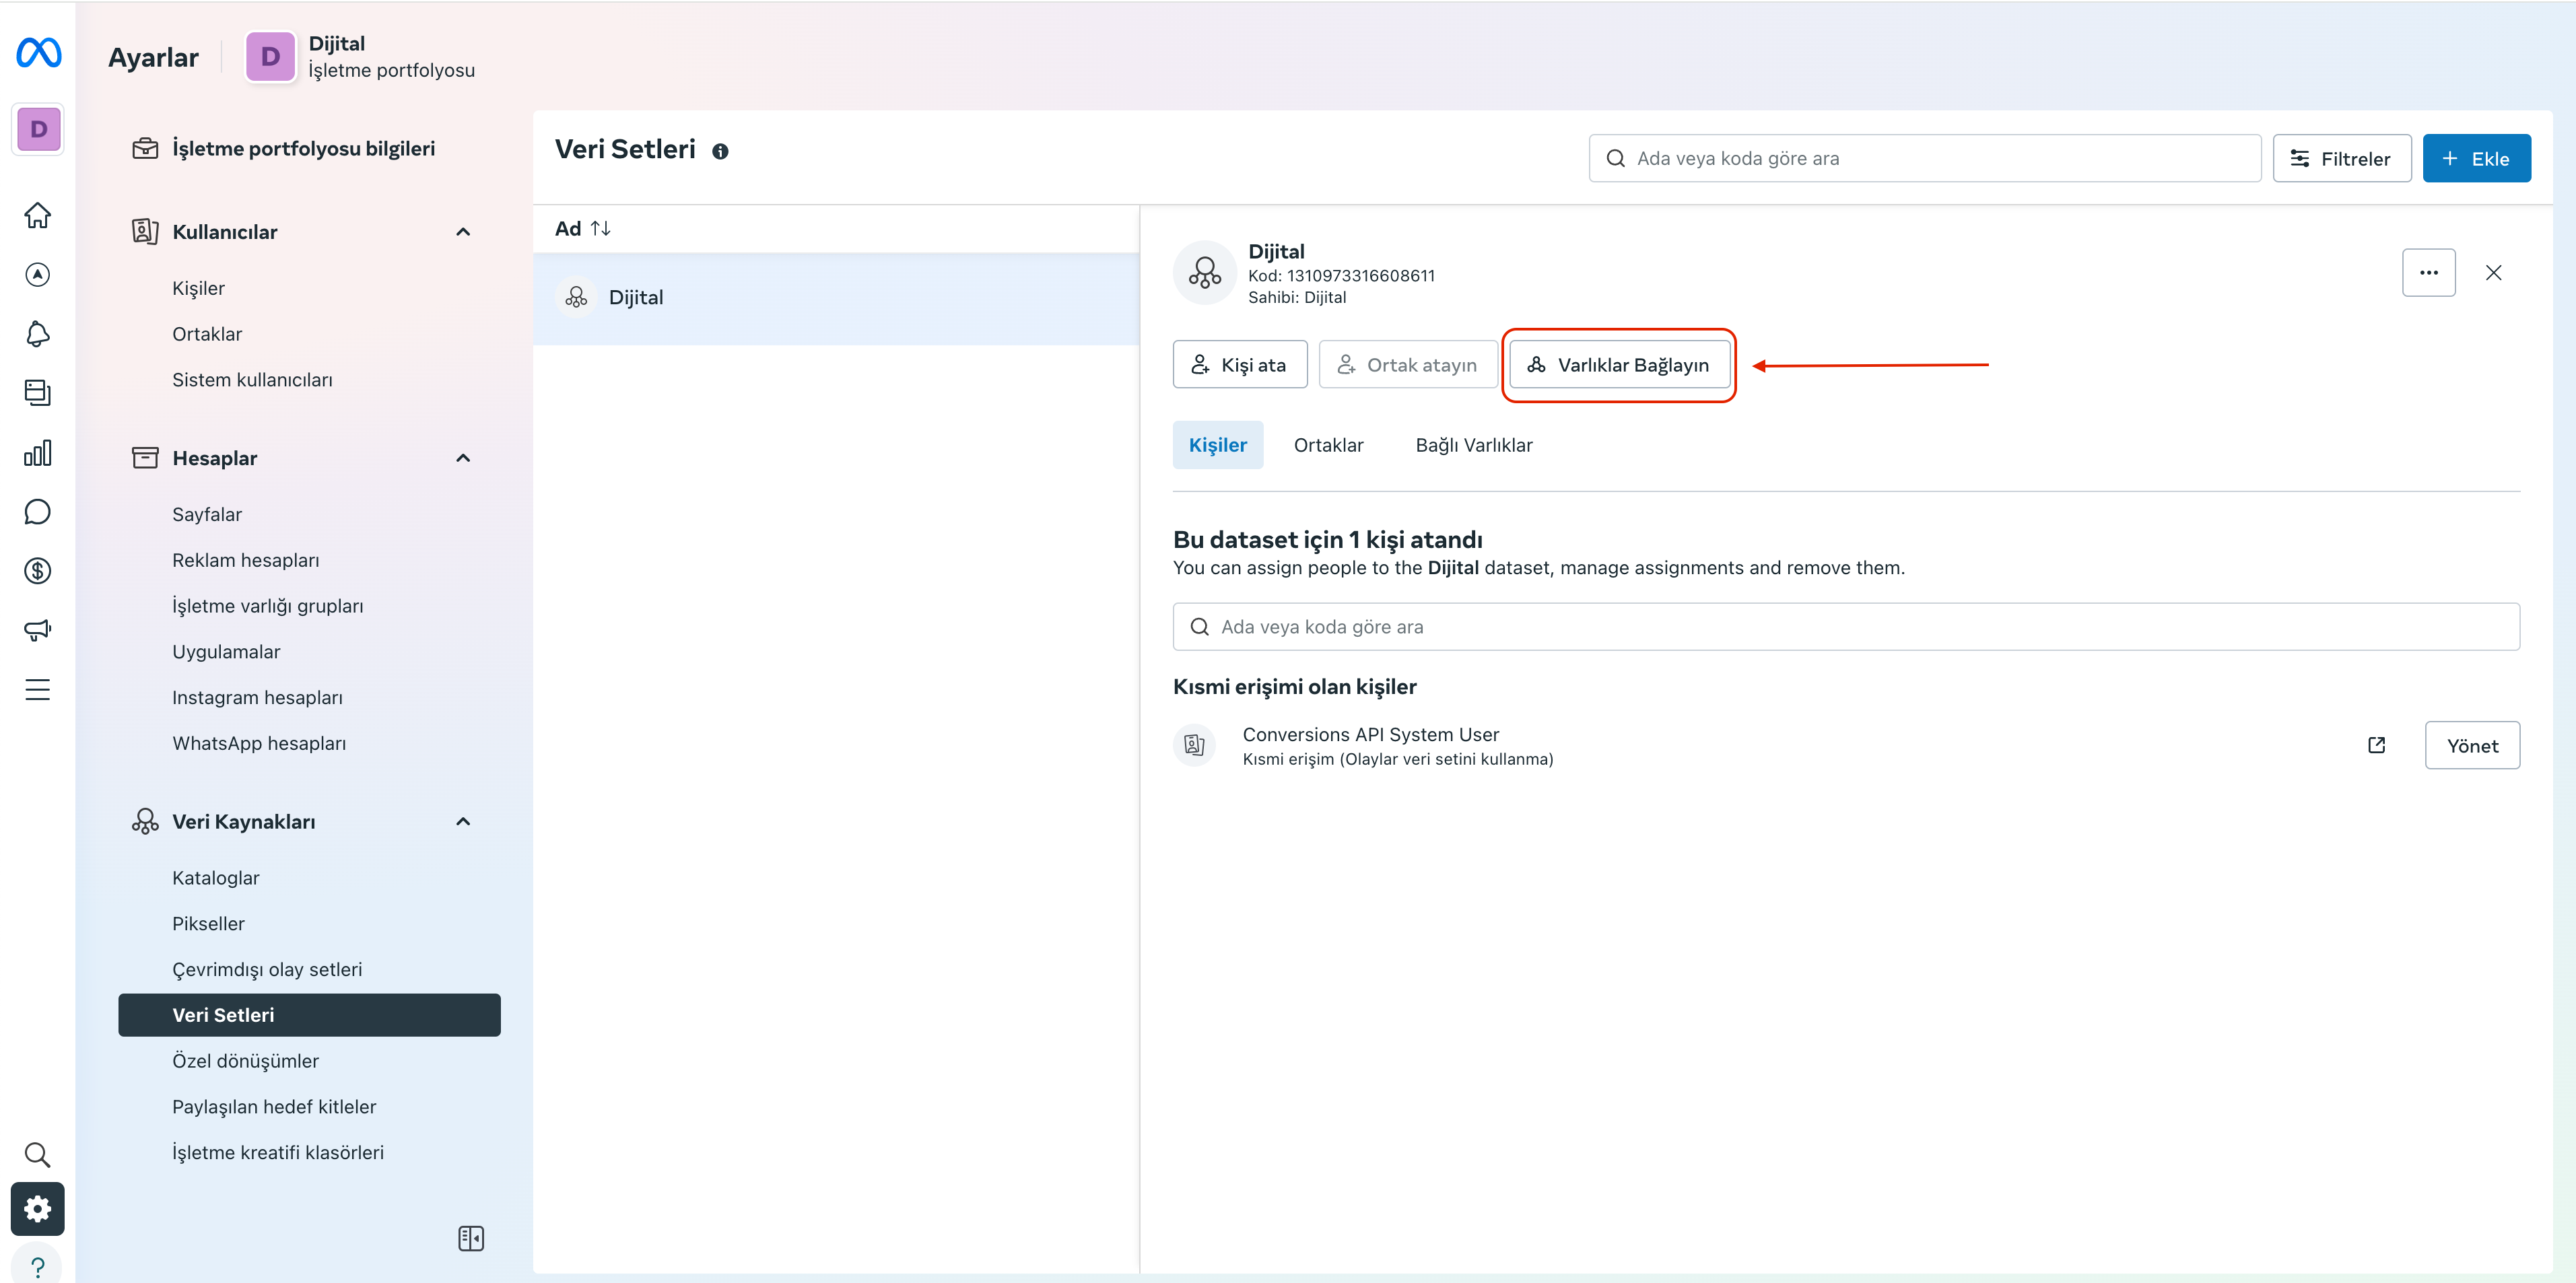
Task: Open Paylaşılan hedef kitleler
Action: click(274, 1107)
